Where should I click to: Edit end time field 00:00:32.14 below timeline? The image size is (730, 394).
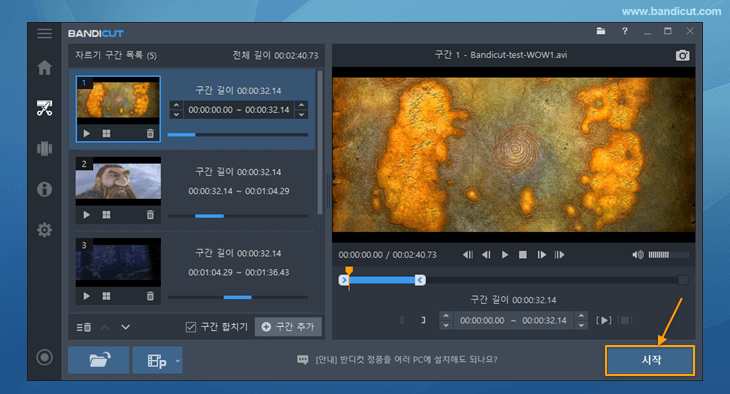(544, 320)
